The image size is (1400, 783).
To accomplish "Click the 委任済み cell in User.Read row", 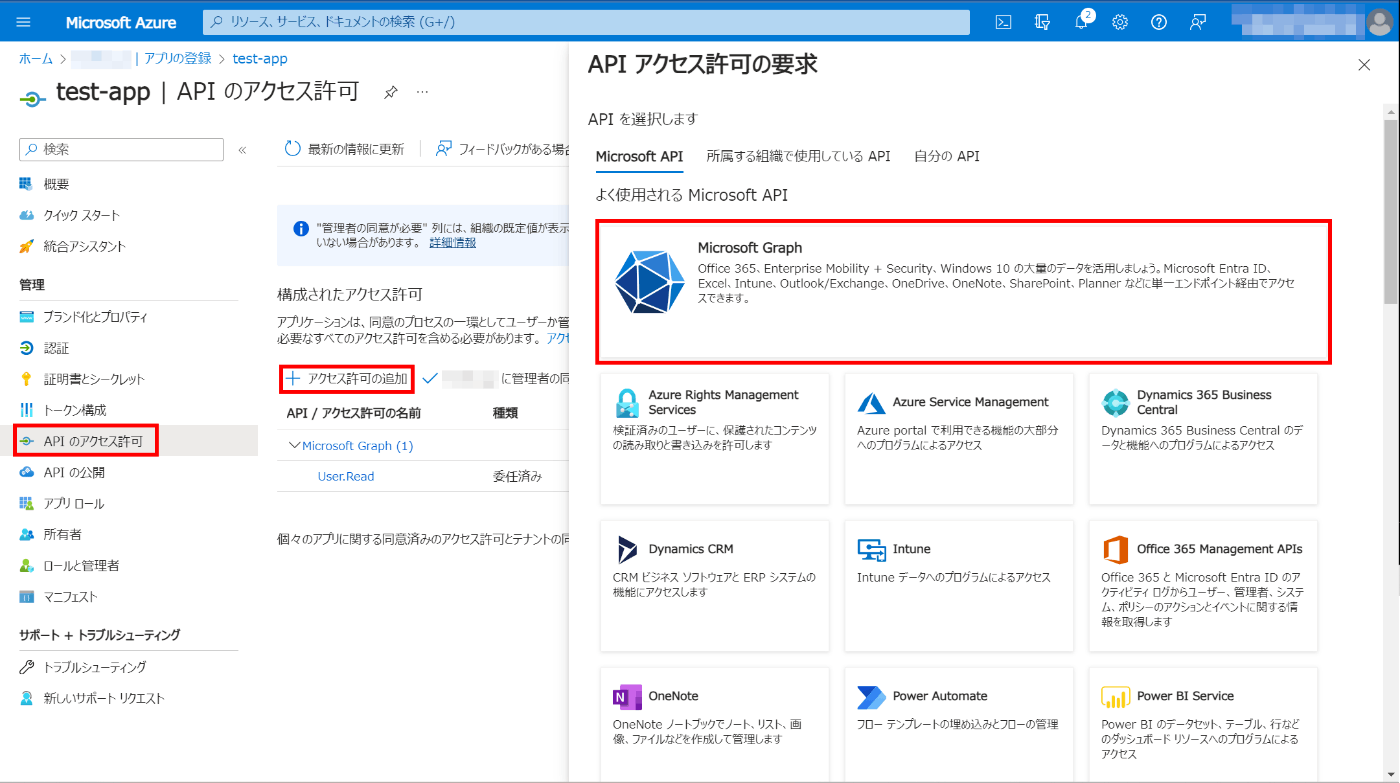I will coord(517,477).
